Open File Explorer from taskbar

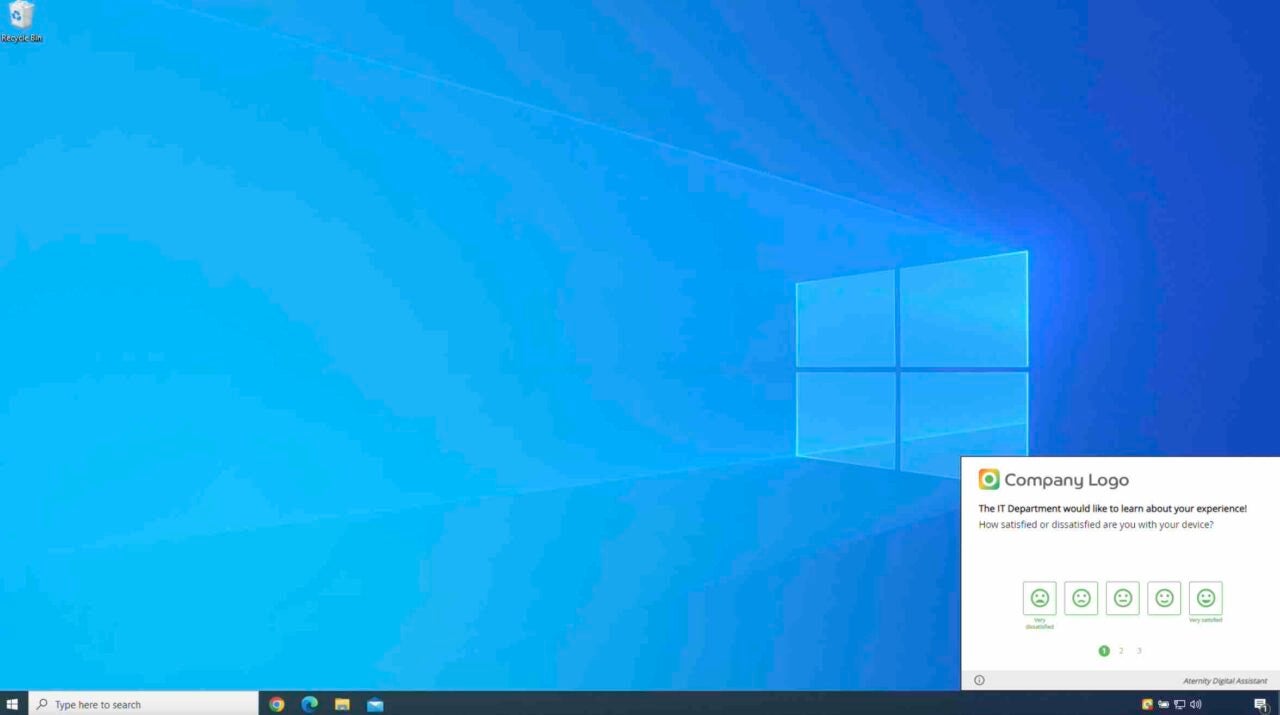(342, 704)
